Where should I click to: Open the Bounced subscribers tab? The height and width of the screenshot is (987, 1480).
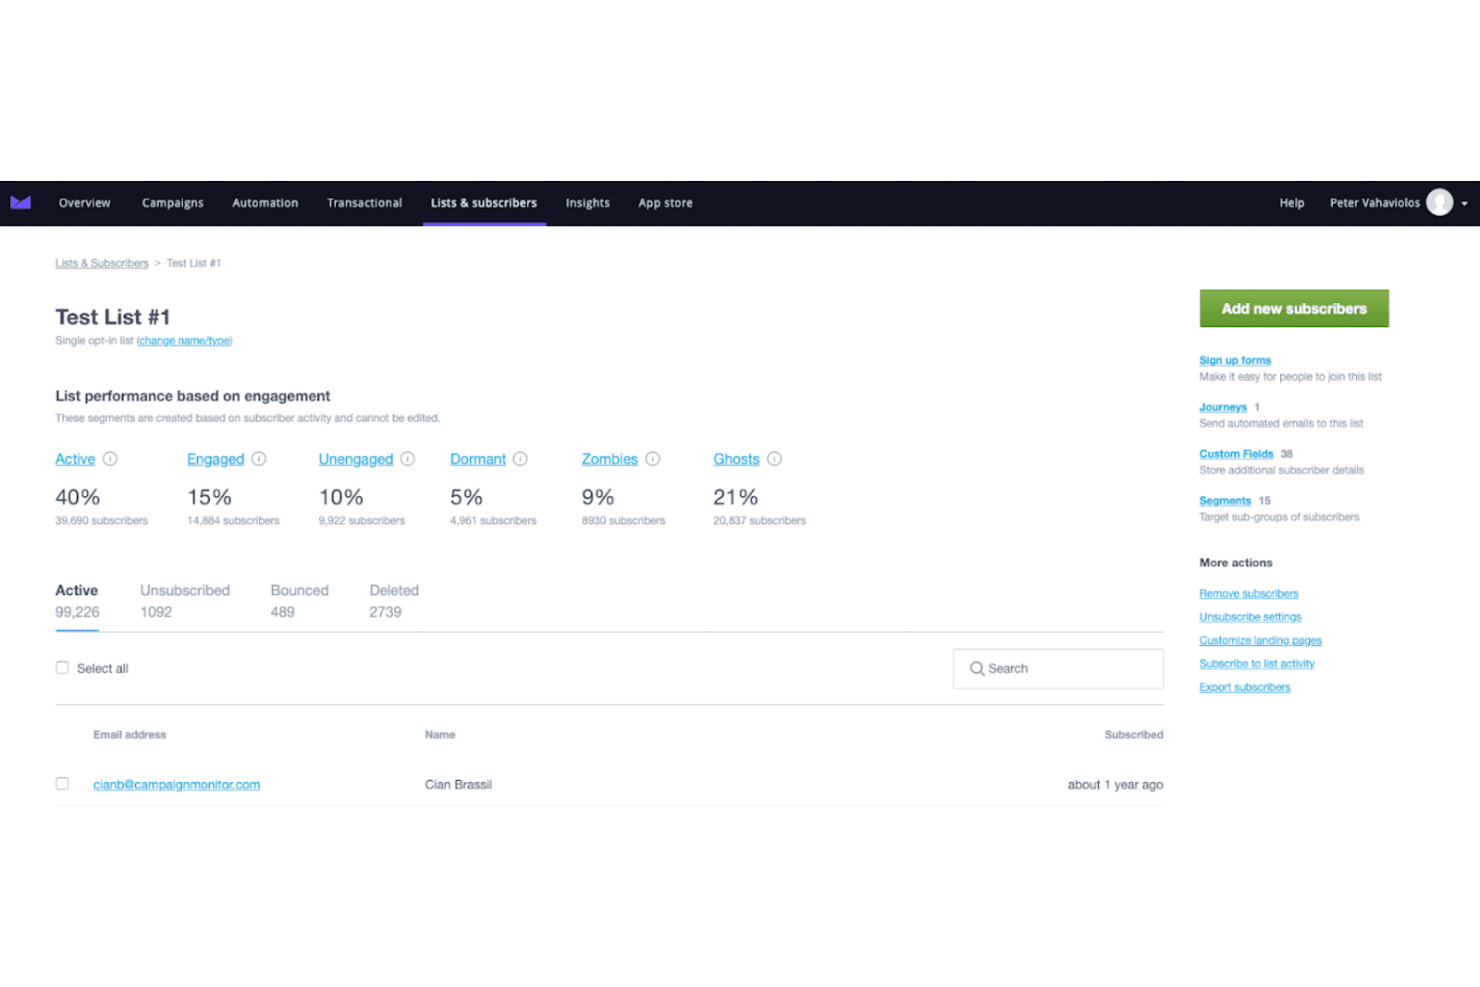coord(299,590)
